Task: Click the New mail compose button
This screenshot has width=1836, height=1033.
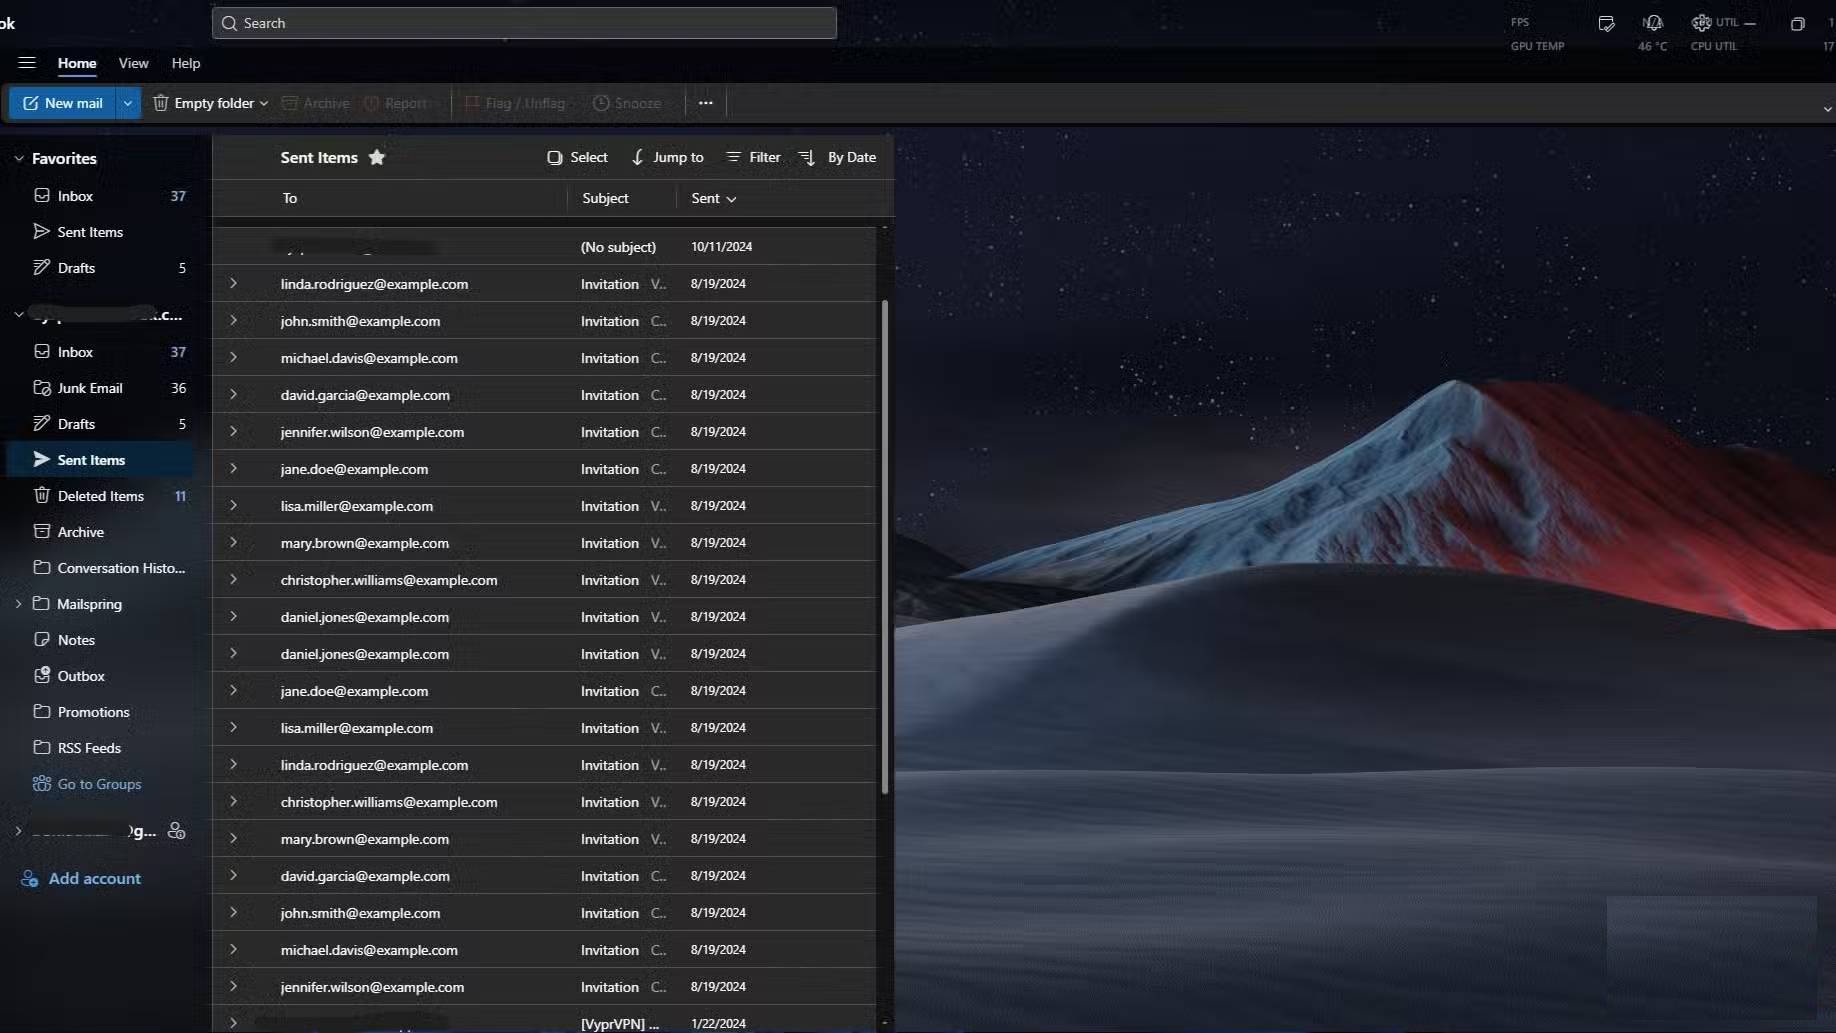Action: (x=62, y=103)
